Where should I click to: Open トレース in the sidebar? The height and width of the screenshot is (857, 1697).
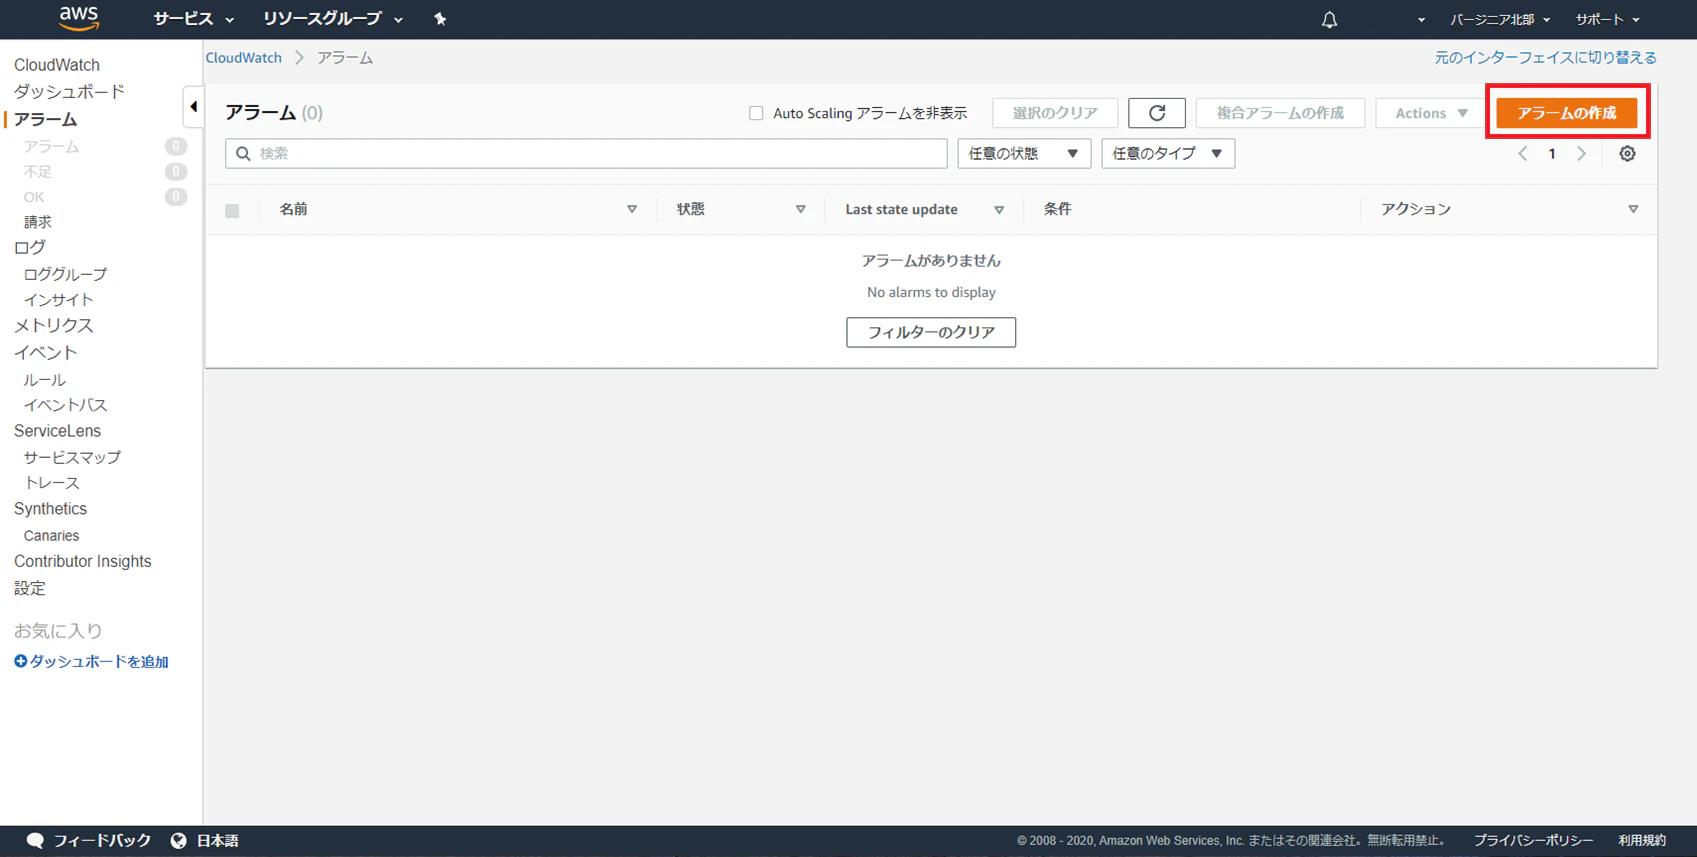point(51,483)
